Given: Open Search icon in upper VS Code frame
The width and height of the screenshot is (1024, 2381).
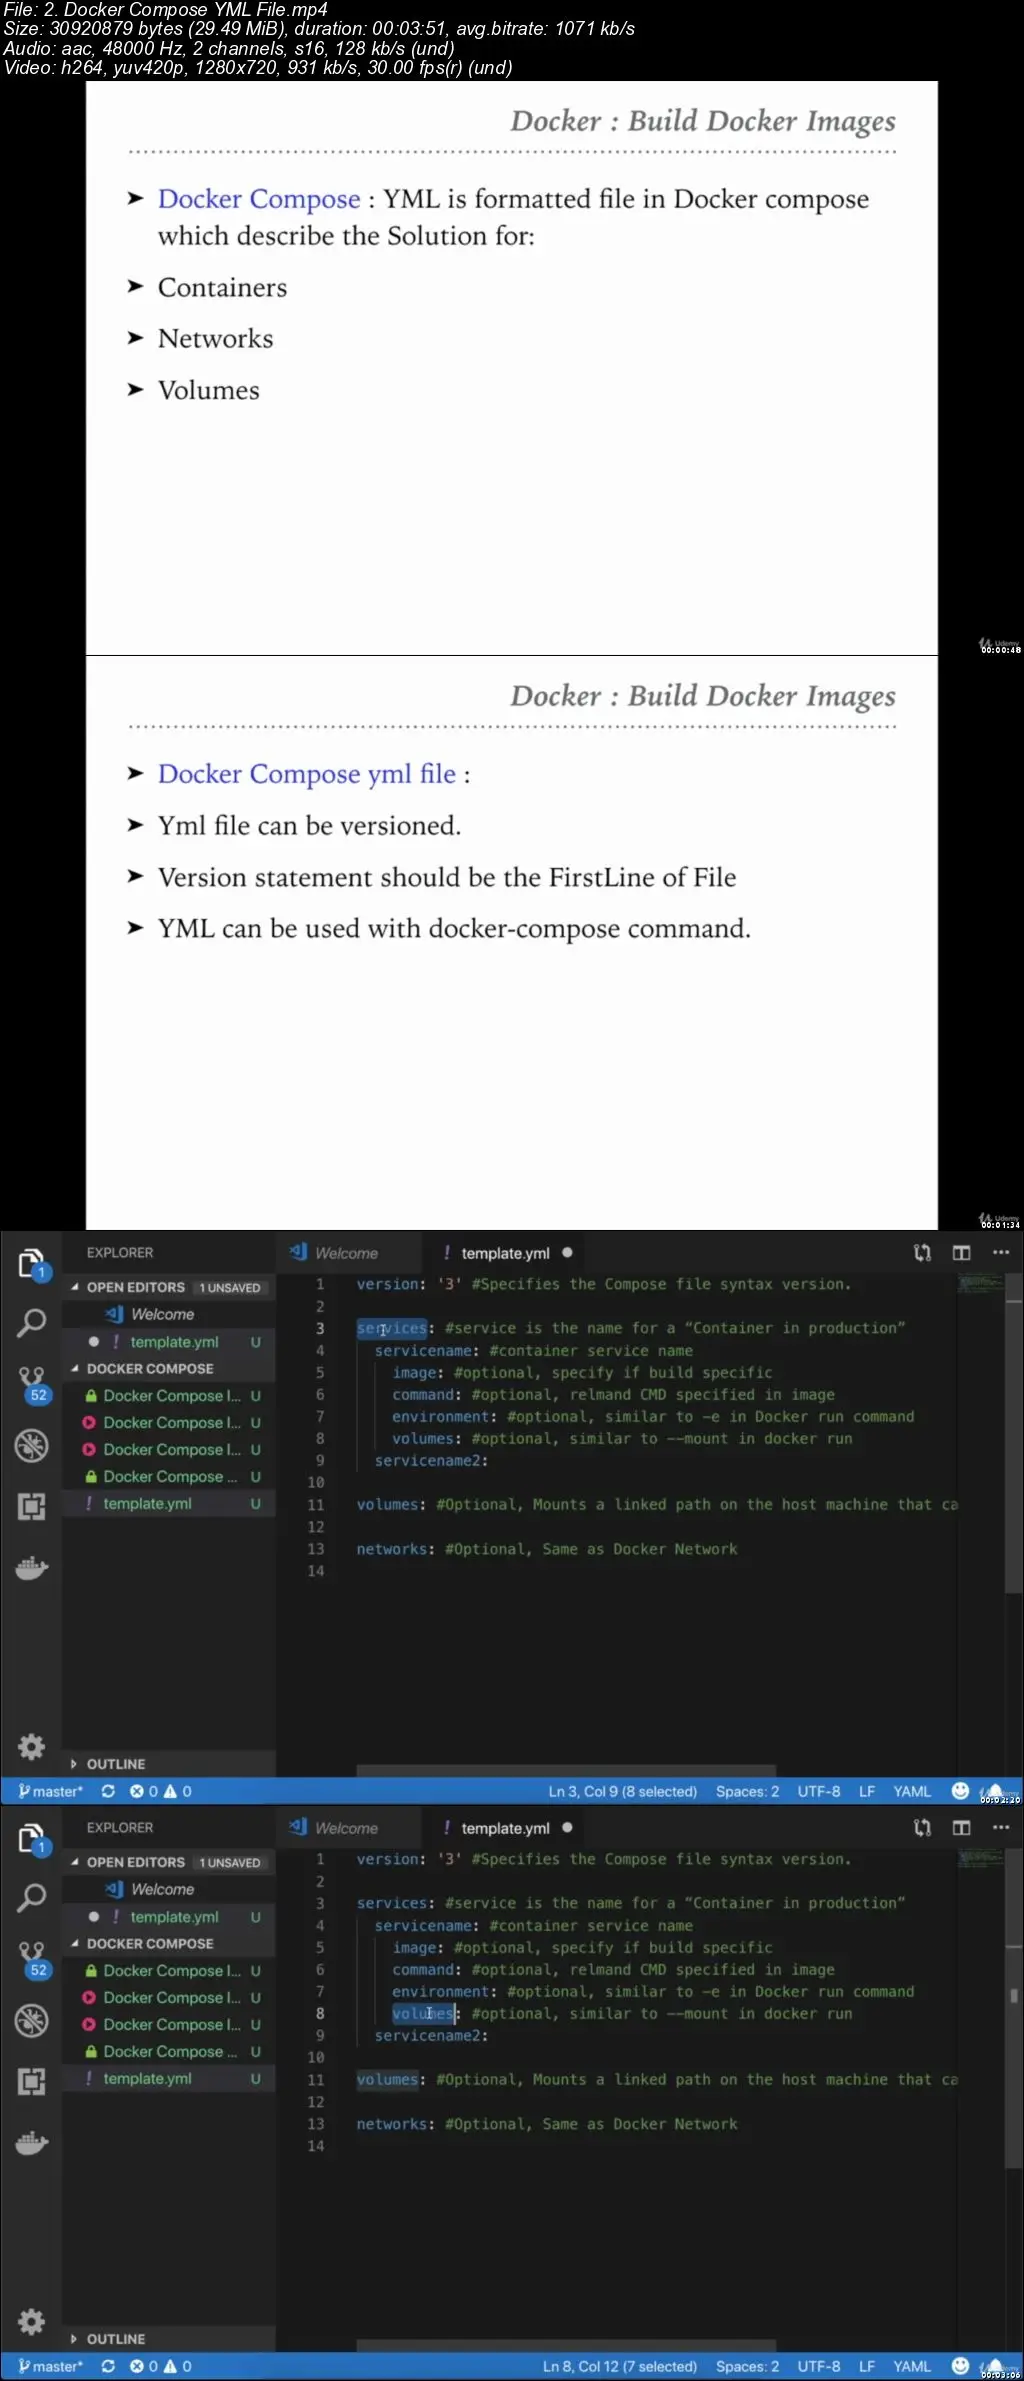Looking at the screenshot, I should pos(32,1323).
